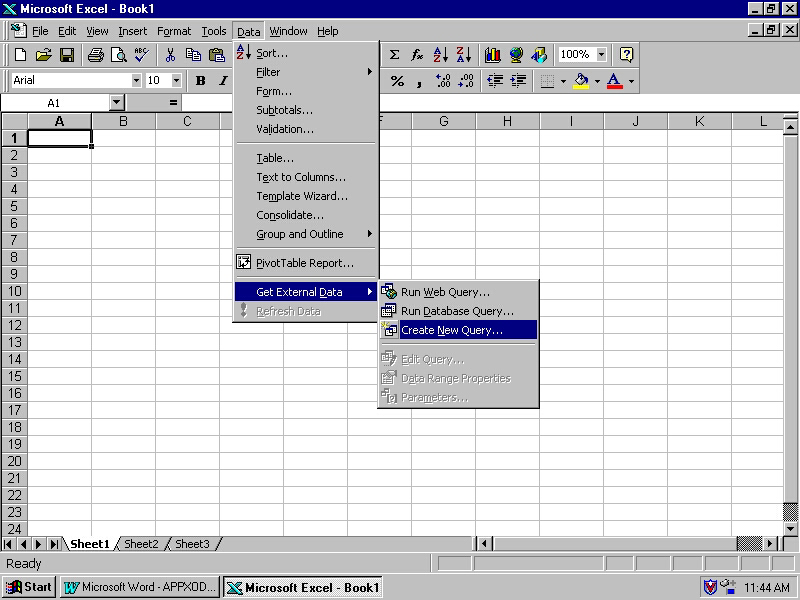The height and width of the screenshot is (600, 800).
Task: Click the antivirus shield tray icon
Action: [710, 587]
